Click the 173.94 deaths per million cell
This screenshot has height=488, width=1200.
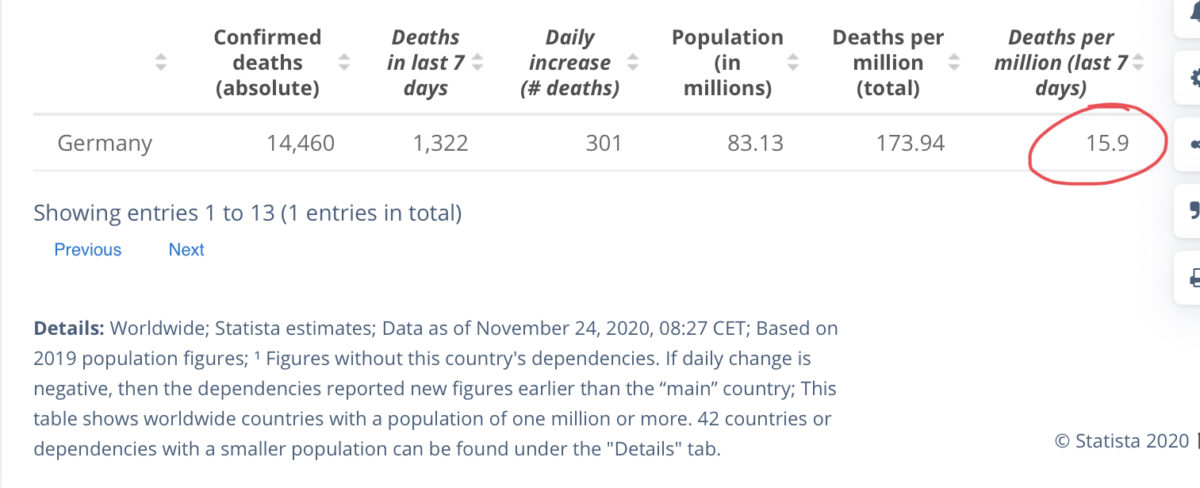coord(910,143)
